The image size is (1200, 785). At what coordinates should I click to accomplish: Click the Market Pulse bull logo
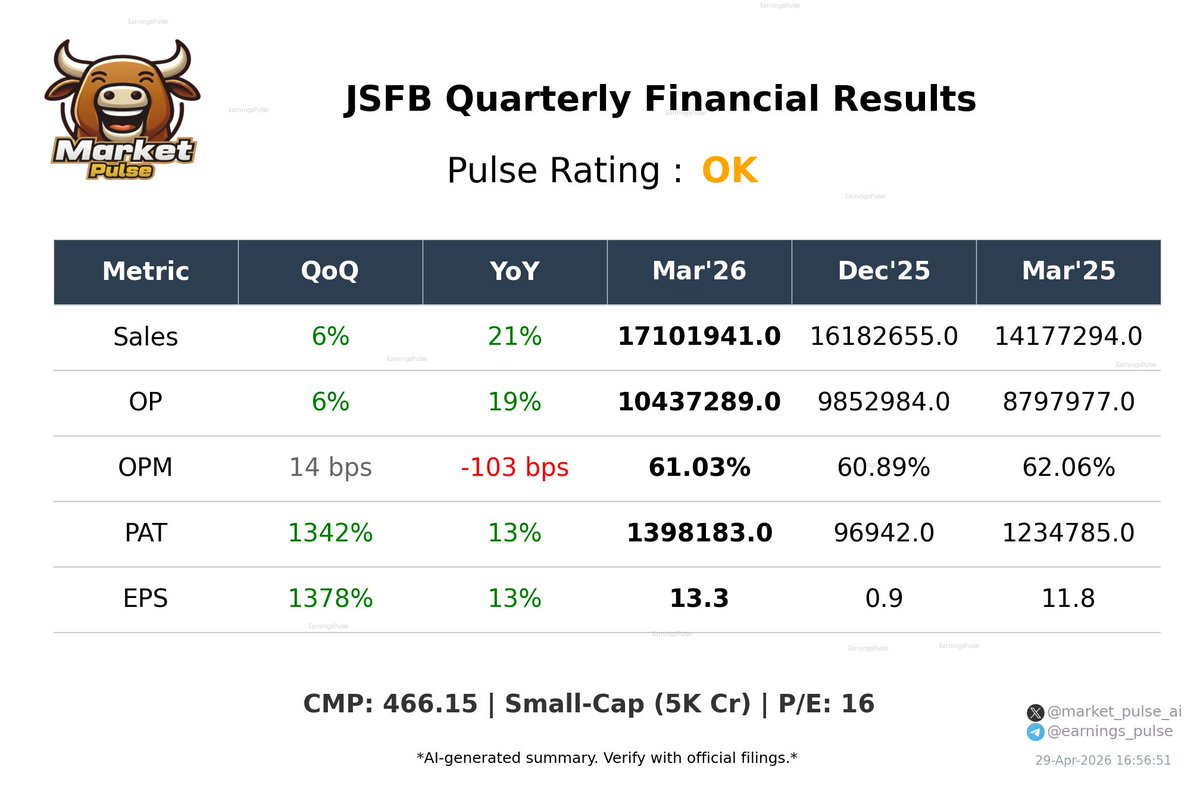(x=122, y=109)
